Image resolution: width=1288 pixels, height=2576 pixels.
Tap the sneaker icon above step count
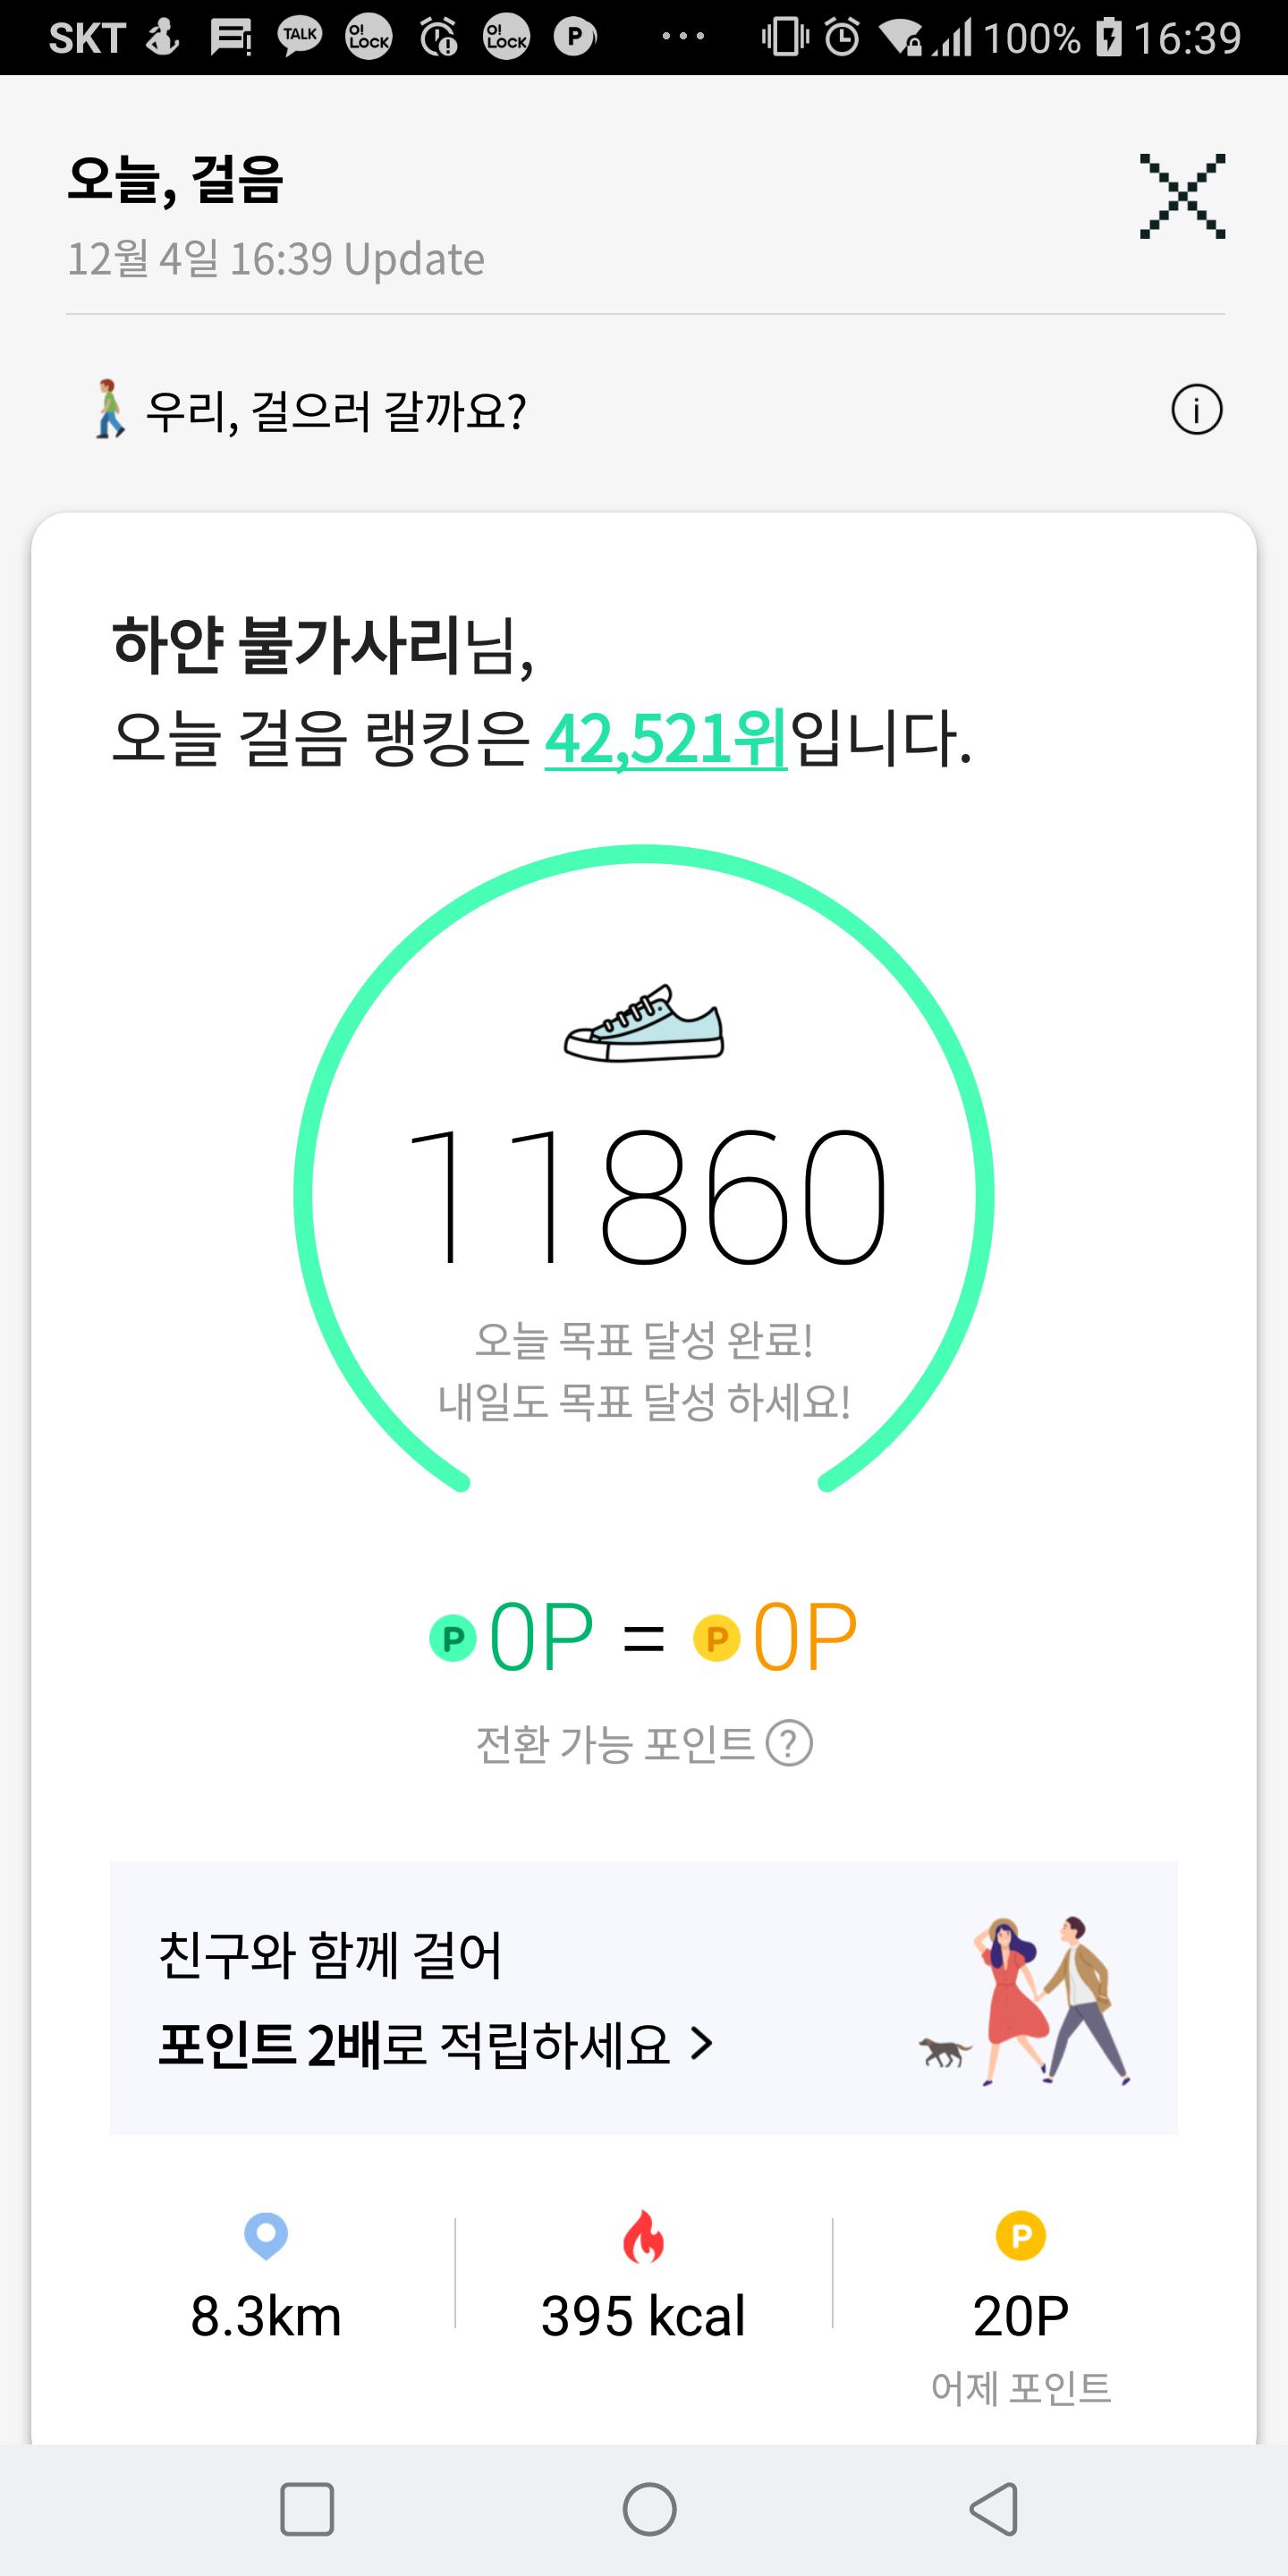644,1024
